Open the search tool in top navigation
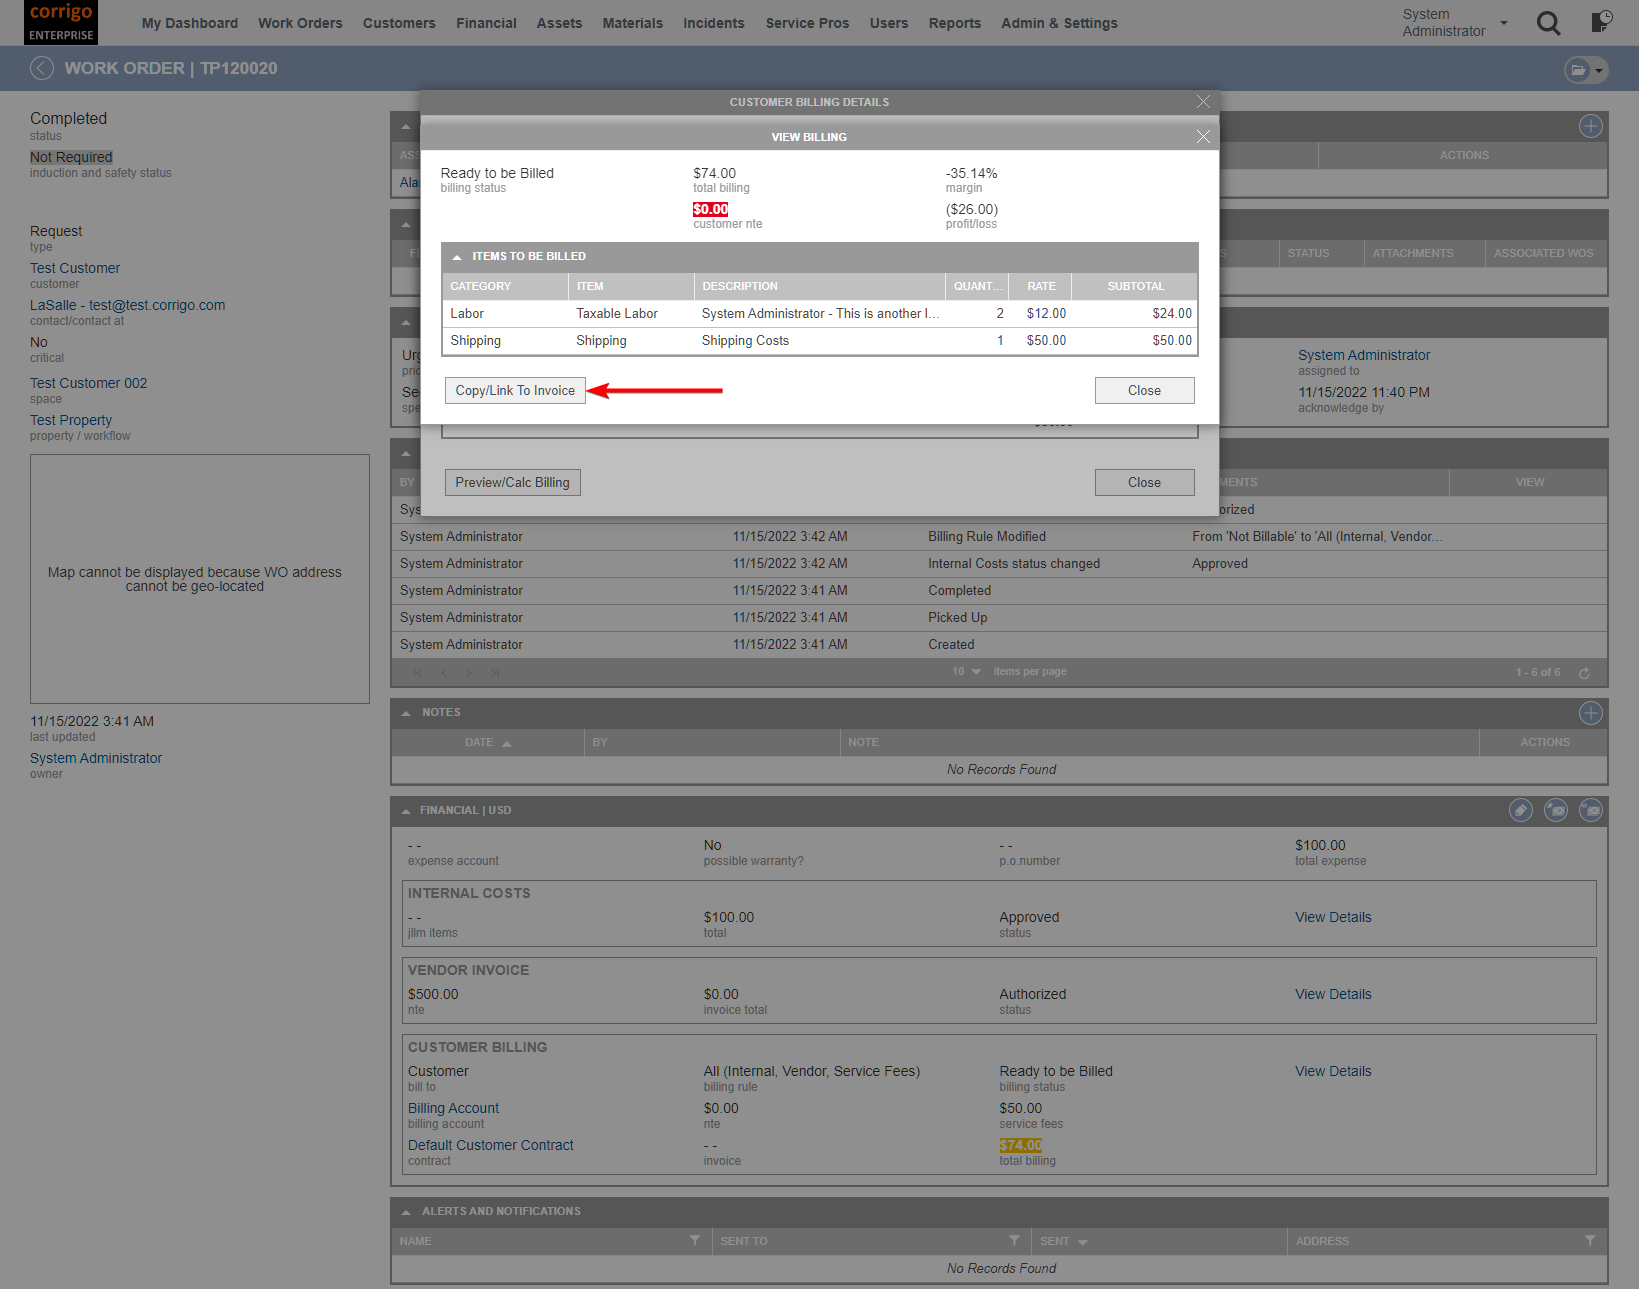Image resolution: width=1639 pixels, height=1289 pixels. [1548, 23]
